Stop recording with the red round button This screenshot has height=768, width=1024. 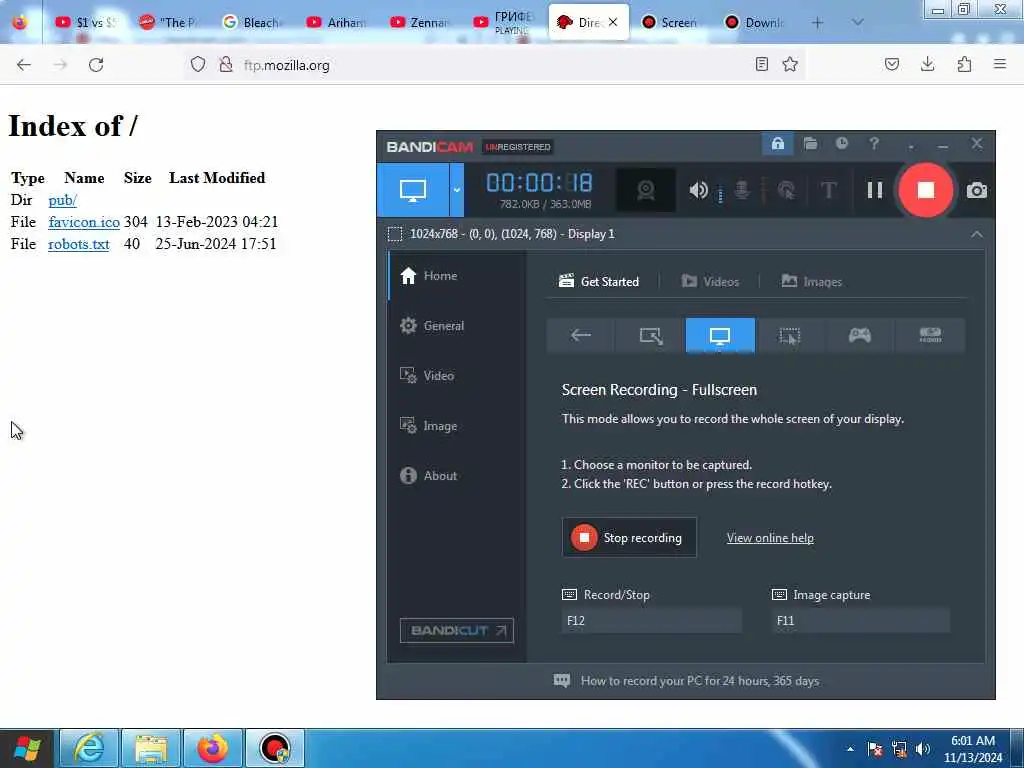click(925, 190)
